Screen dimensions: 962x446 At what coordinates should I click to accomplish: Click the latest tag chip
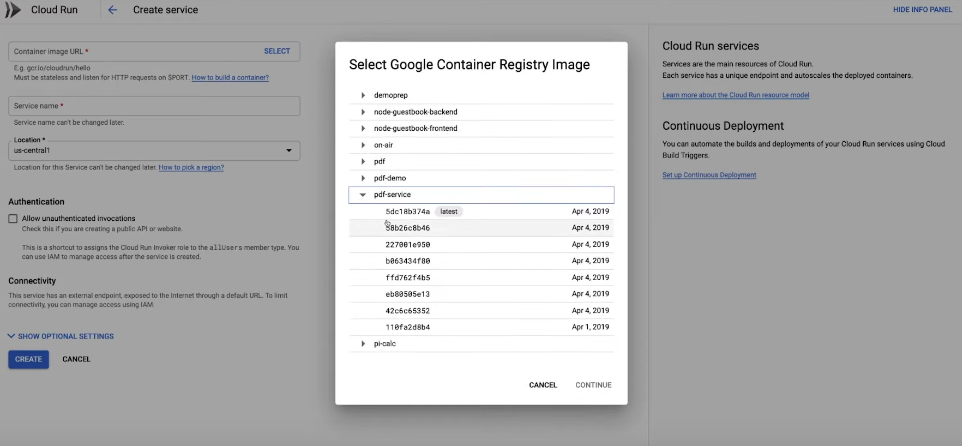click(x=448, y=211)
